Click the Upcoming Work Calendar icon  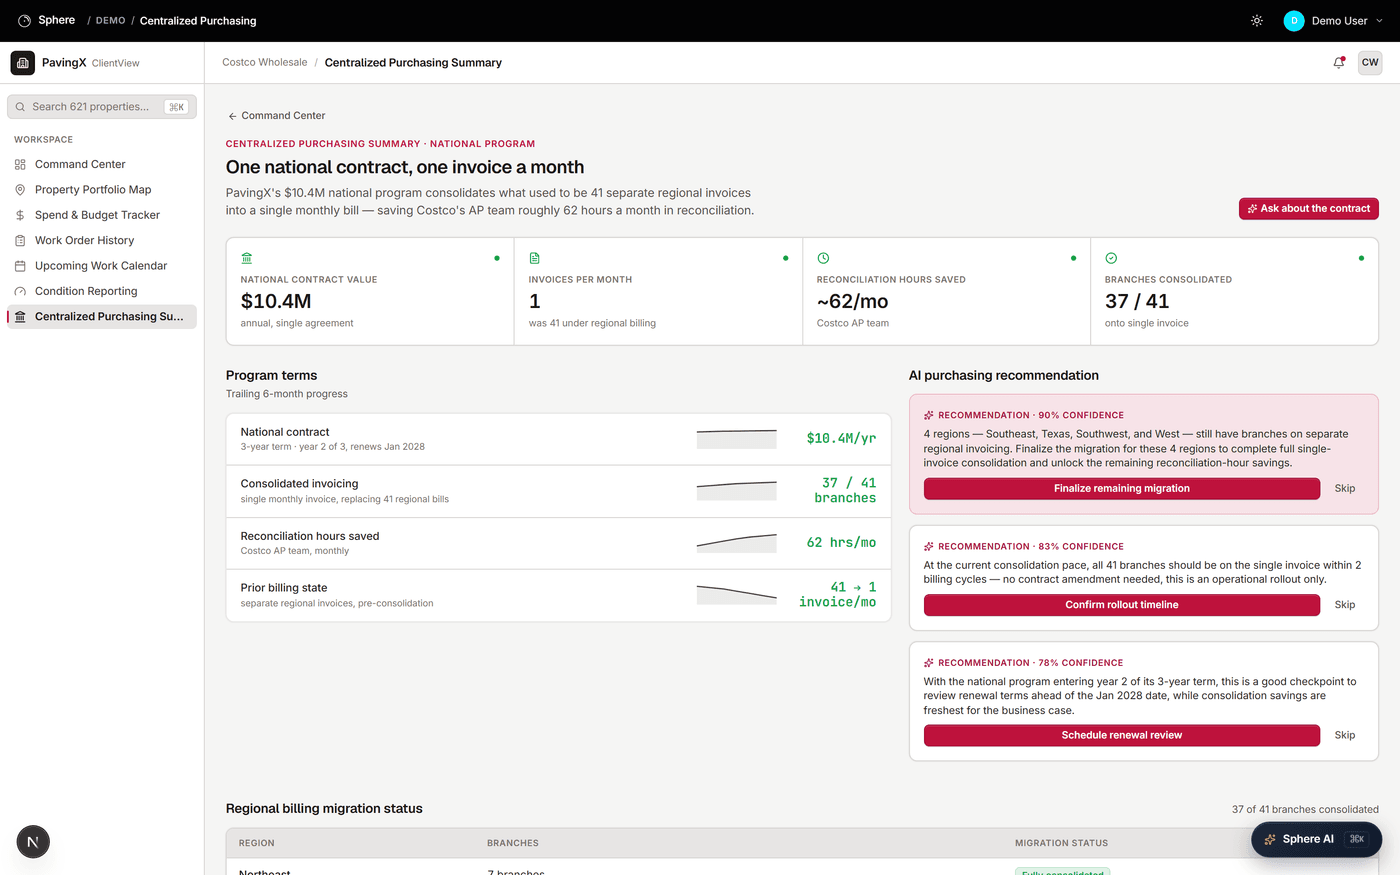pyautogui.click(x=20, y=266)
